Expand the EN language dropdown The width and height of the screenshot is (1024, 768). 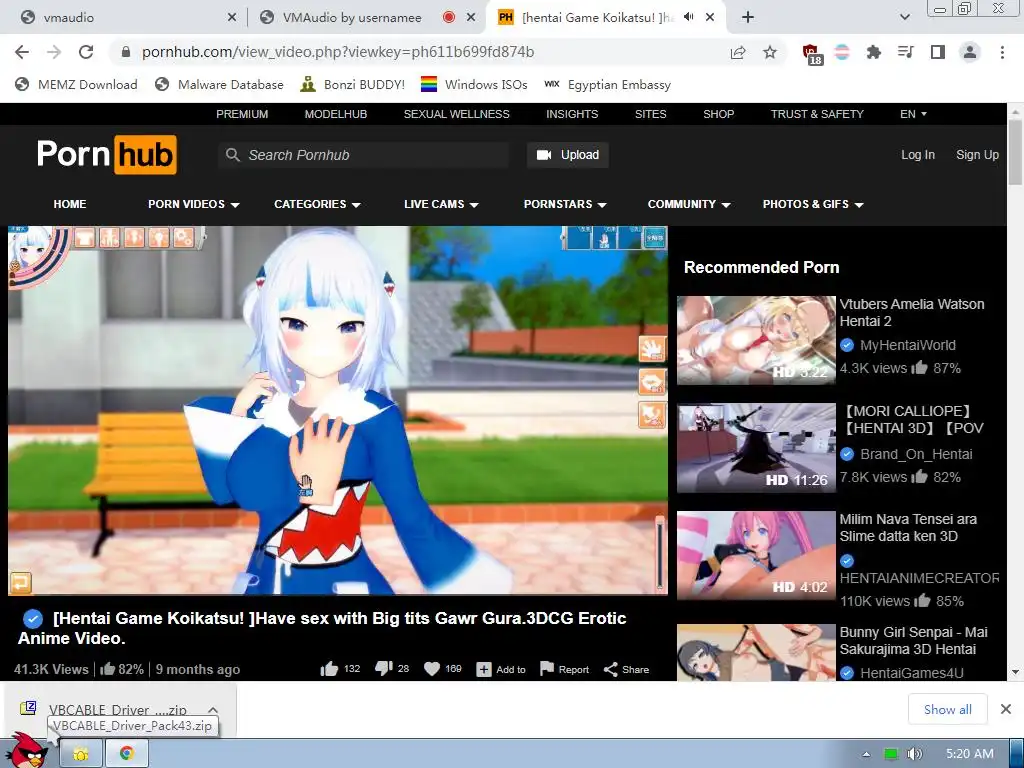[x=913, y=114]
